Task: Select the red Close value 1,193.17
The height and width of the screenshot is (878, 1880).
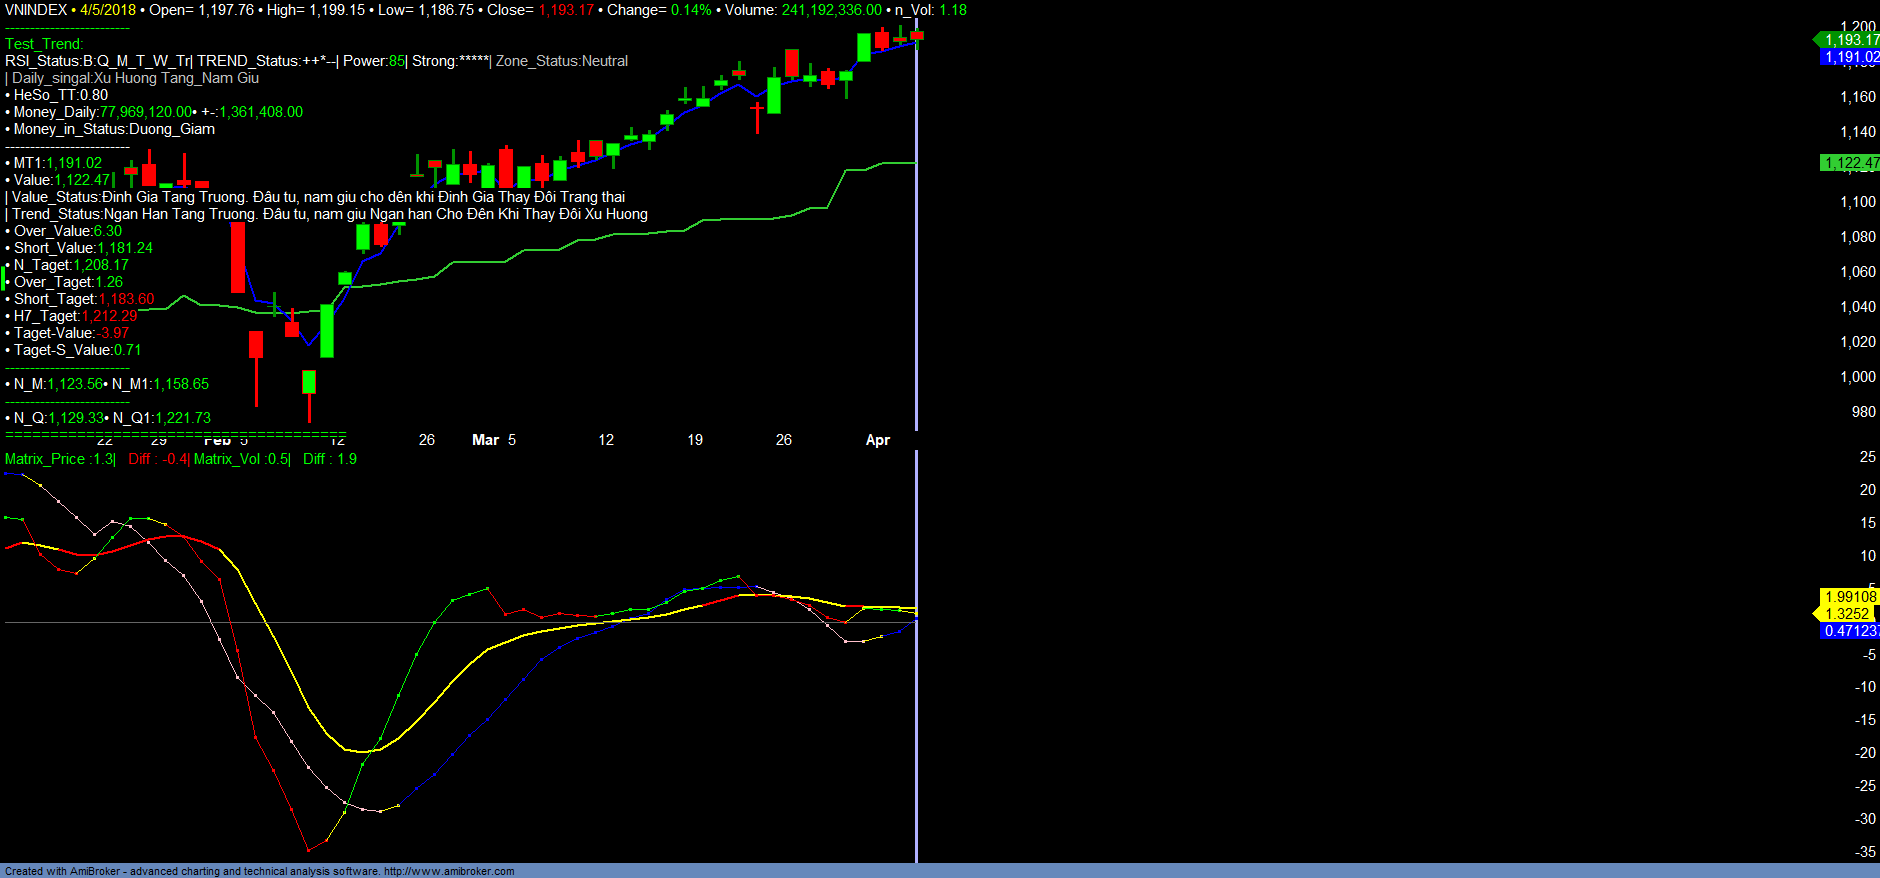Action: 565,10
